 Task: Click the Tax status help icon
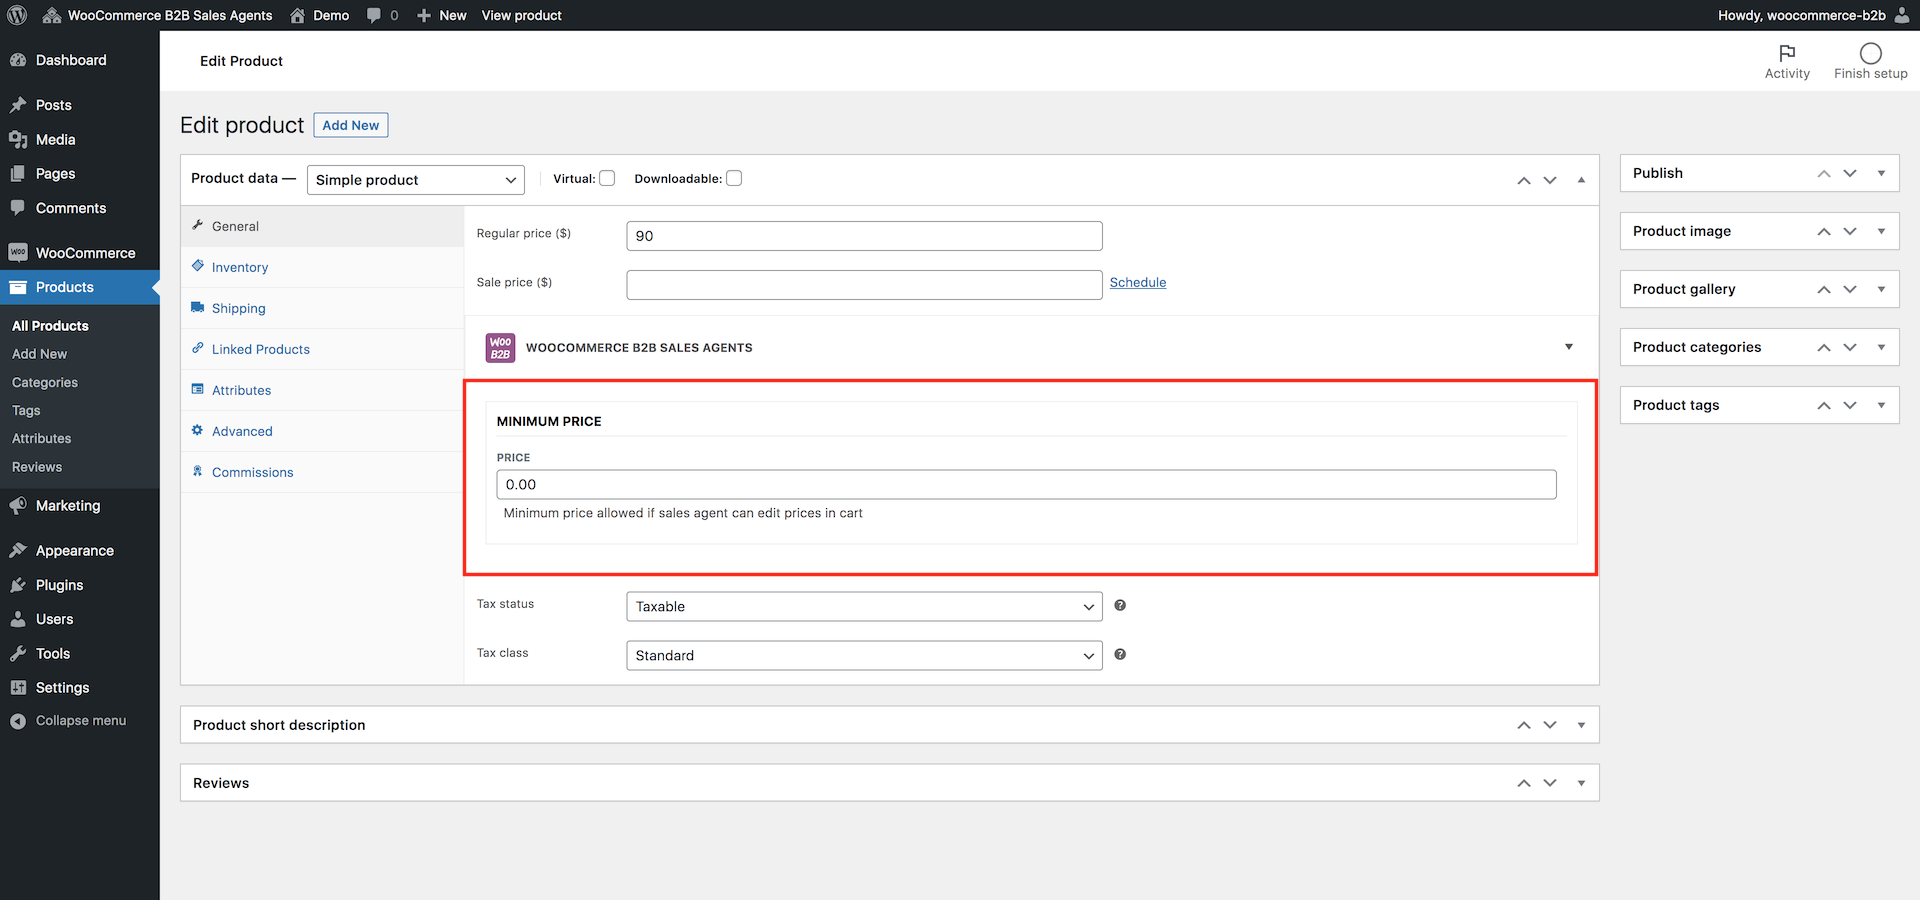(1120, 605)
